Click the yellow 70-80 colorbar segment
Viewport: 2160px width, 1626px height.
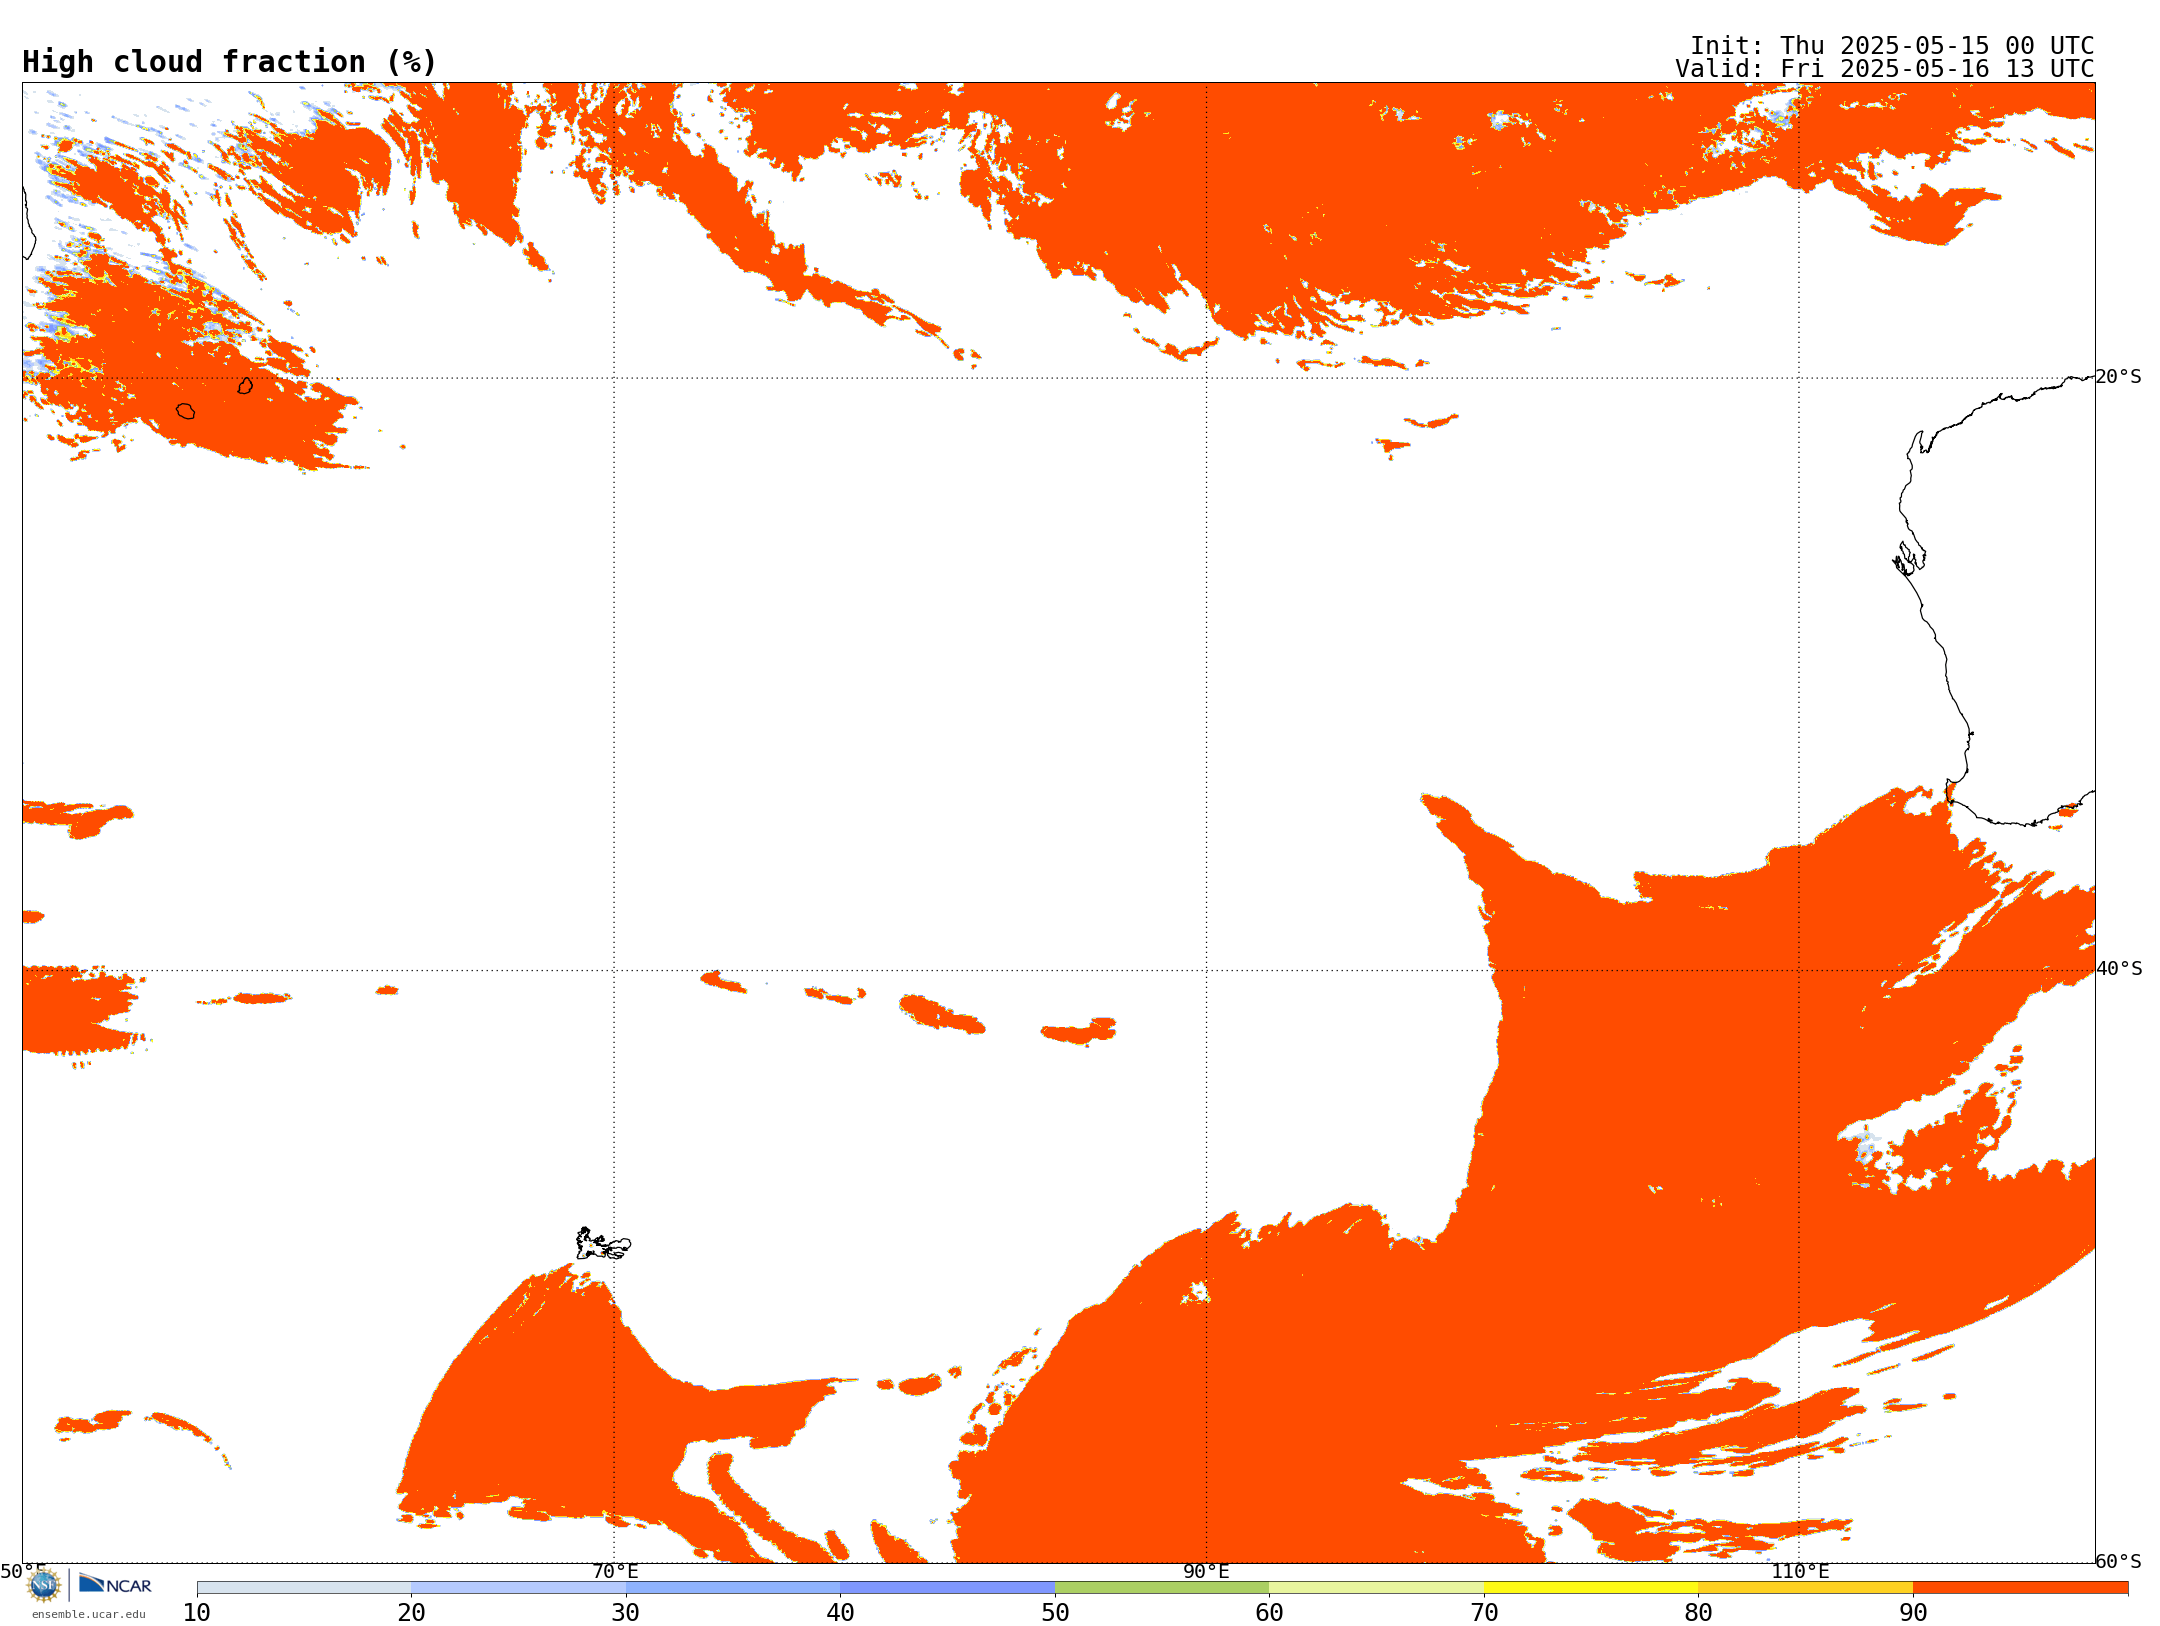tap(1591, 1588)
